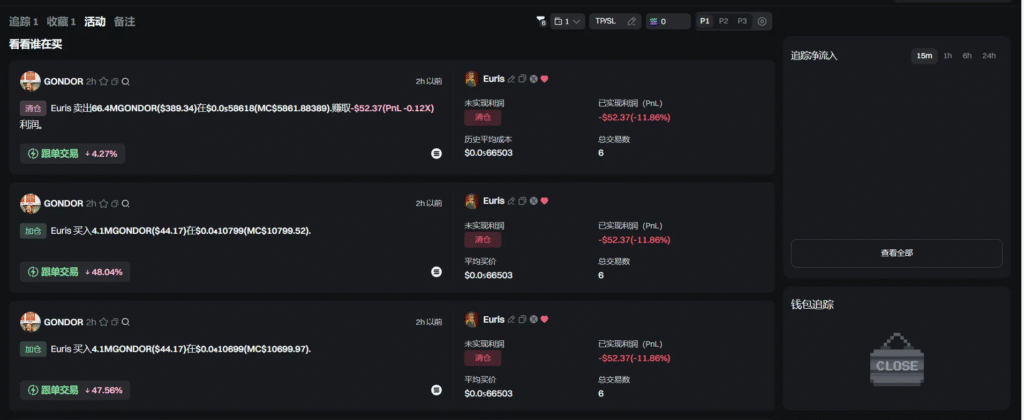1024x420 pixels.
Task: Click the 查看全部 button
Action: (896, 253)
